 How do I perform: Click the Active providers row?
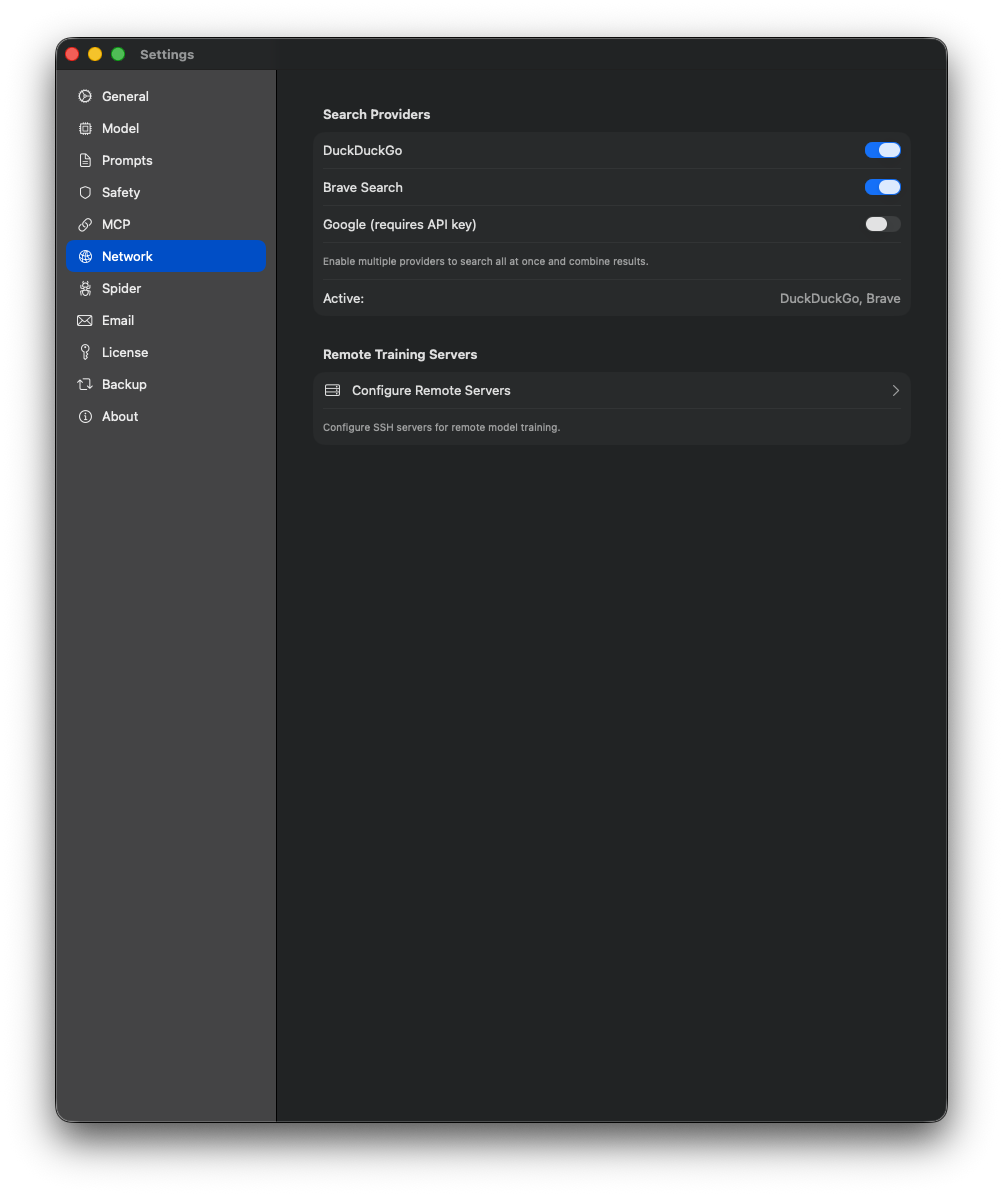tap(611, 298)
